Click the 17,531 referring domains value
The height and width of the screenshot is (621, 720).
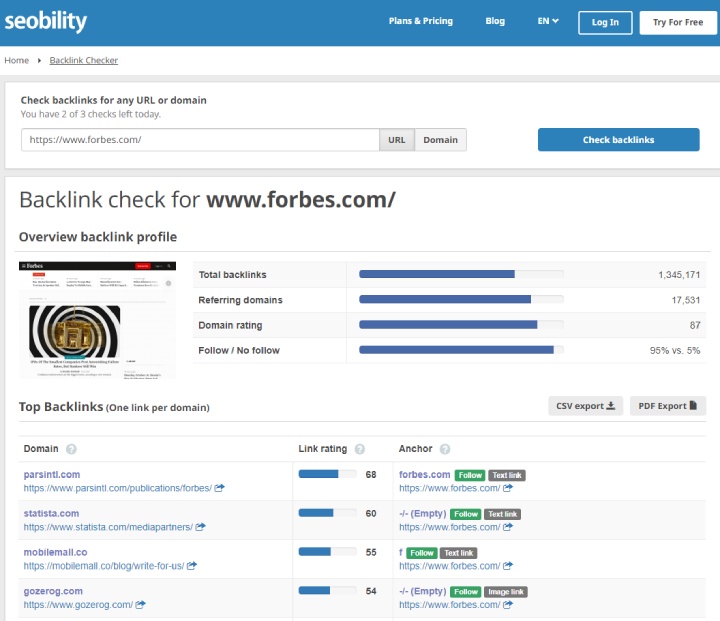(686, 300)
